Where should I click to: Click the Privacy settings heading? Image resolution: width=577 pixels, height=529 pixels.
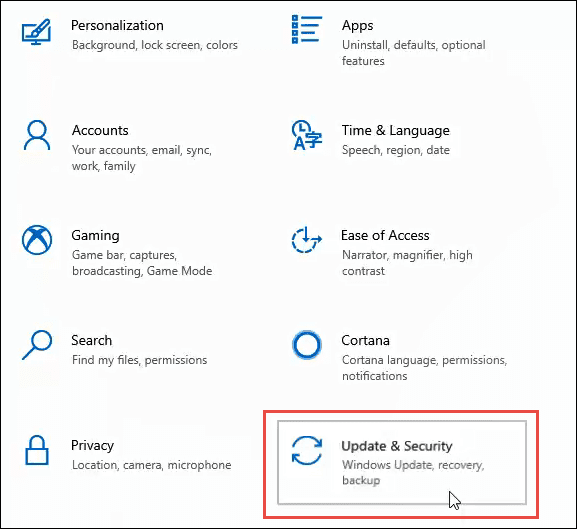[x=92, y=445]
